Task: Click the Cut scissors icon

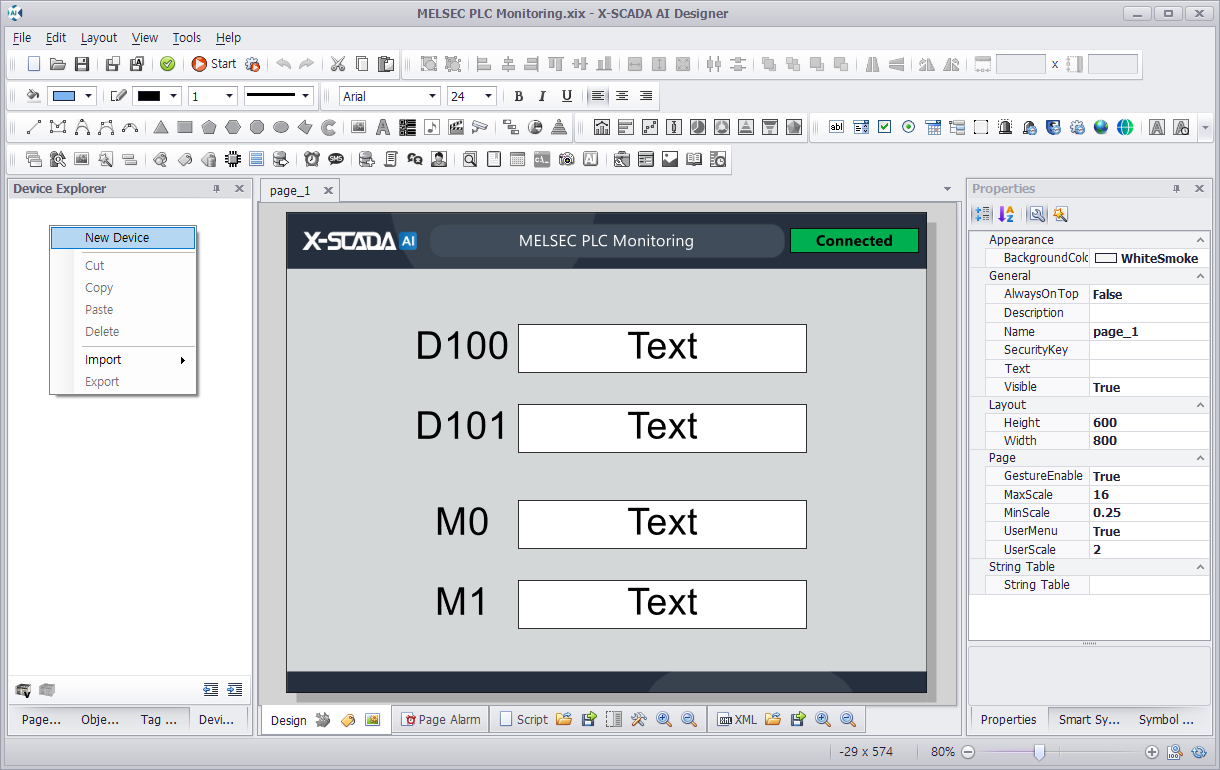Action: pyautogui.click(x=337, y=64)
